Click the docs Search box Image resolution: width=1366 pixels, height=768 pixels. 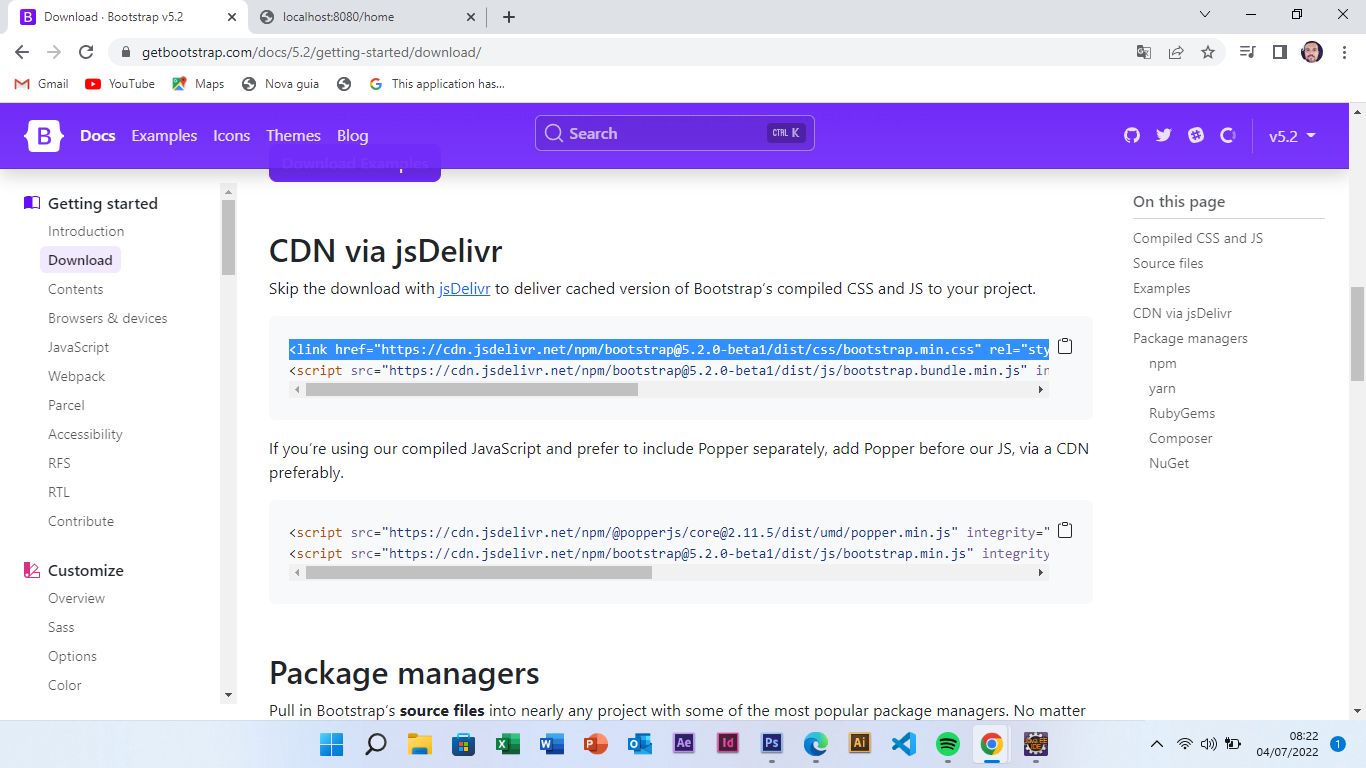click(x=675, y=133)
